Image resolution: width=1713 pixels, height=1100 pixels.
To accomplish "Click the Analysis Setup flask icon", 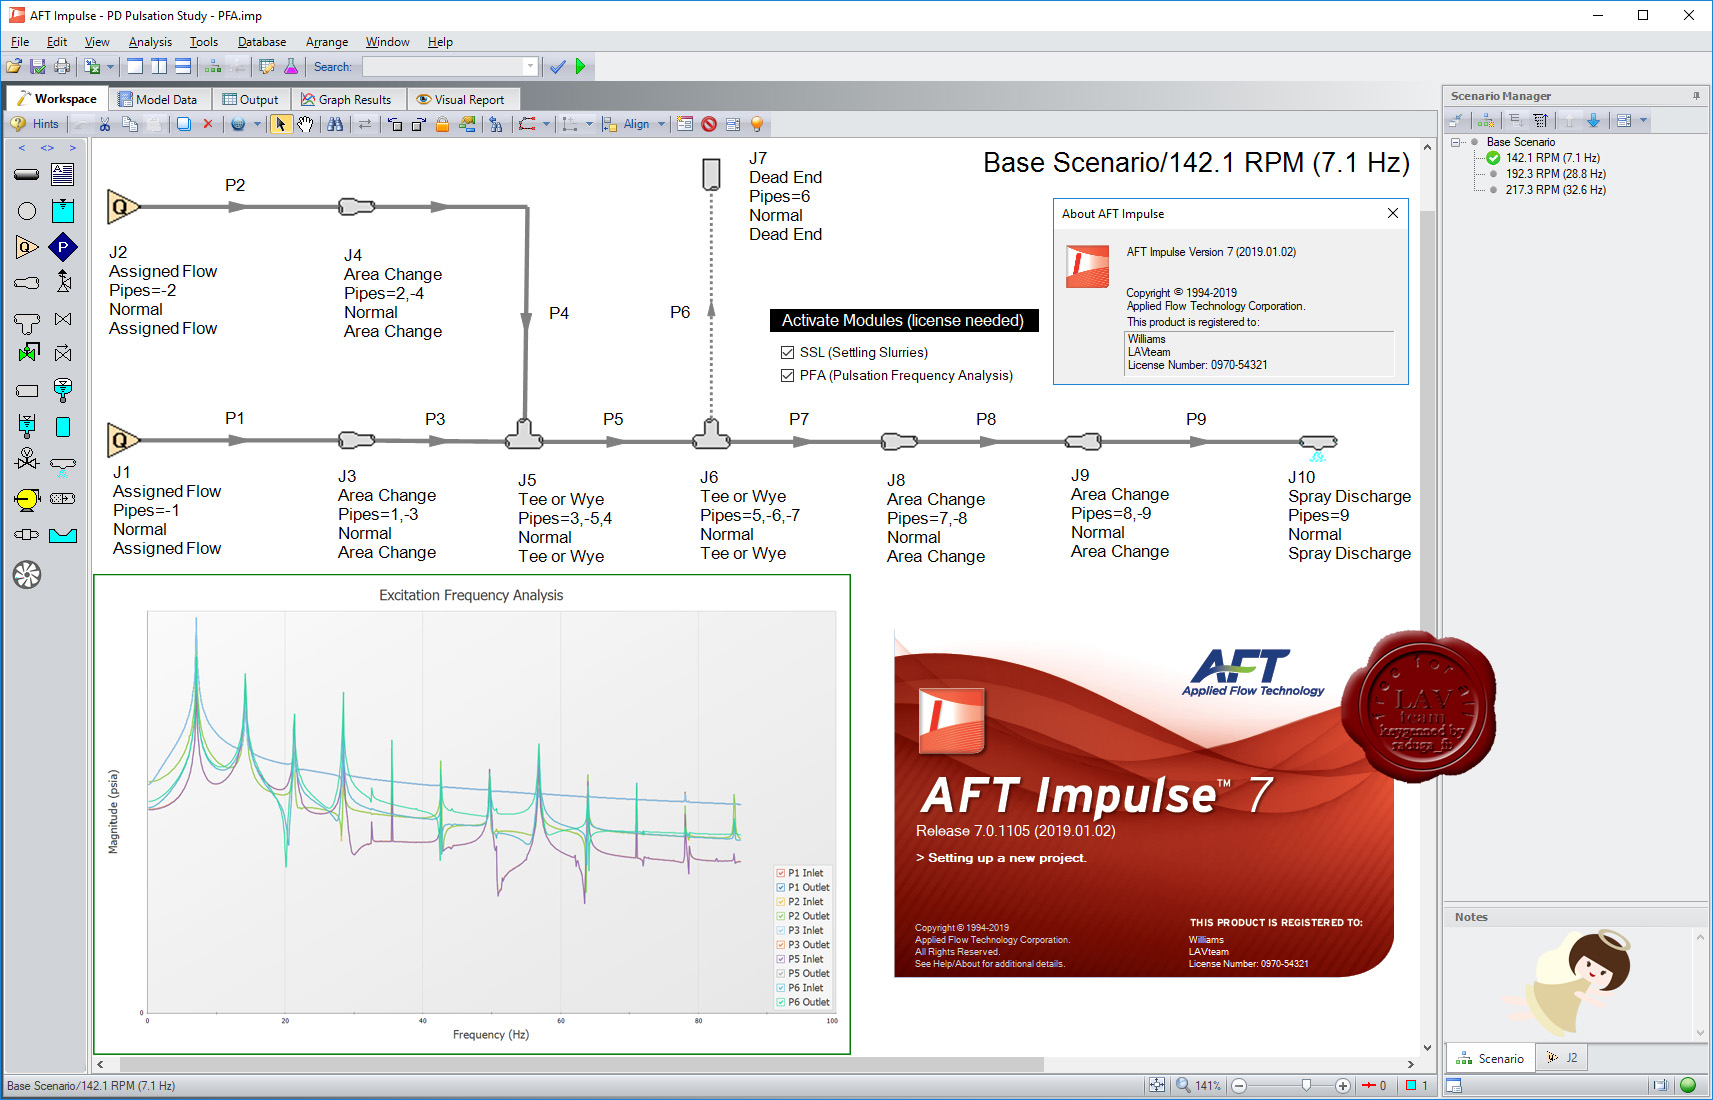I will tap(291, 67).
